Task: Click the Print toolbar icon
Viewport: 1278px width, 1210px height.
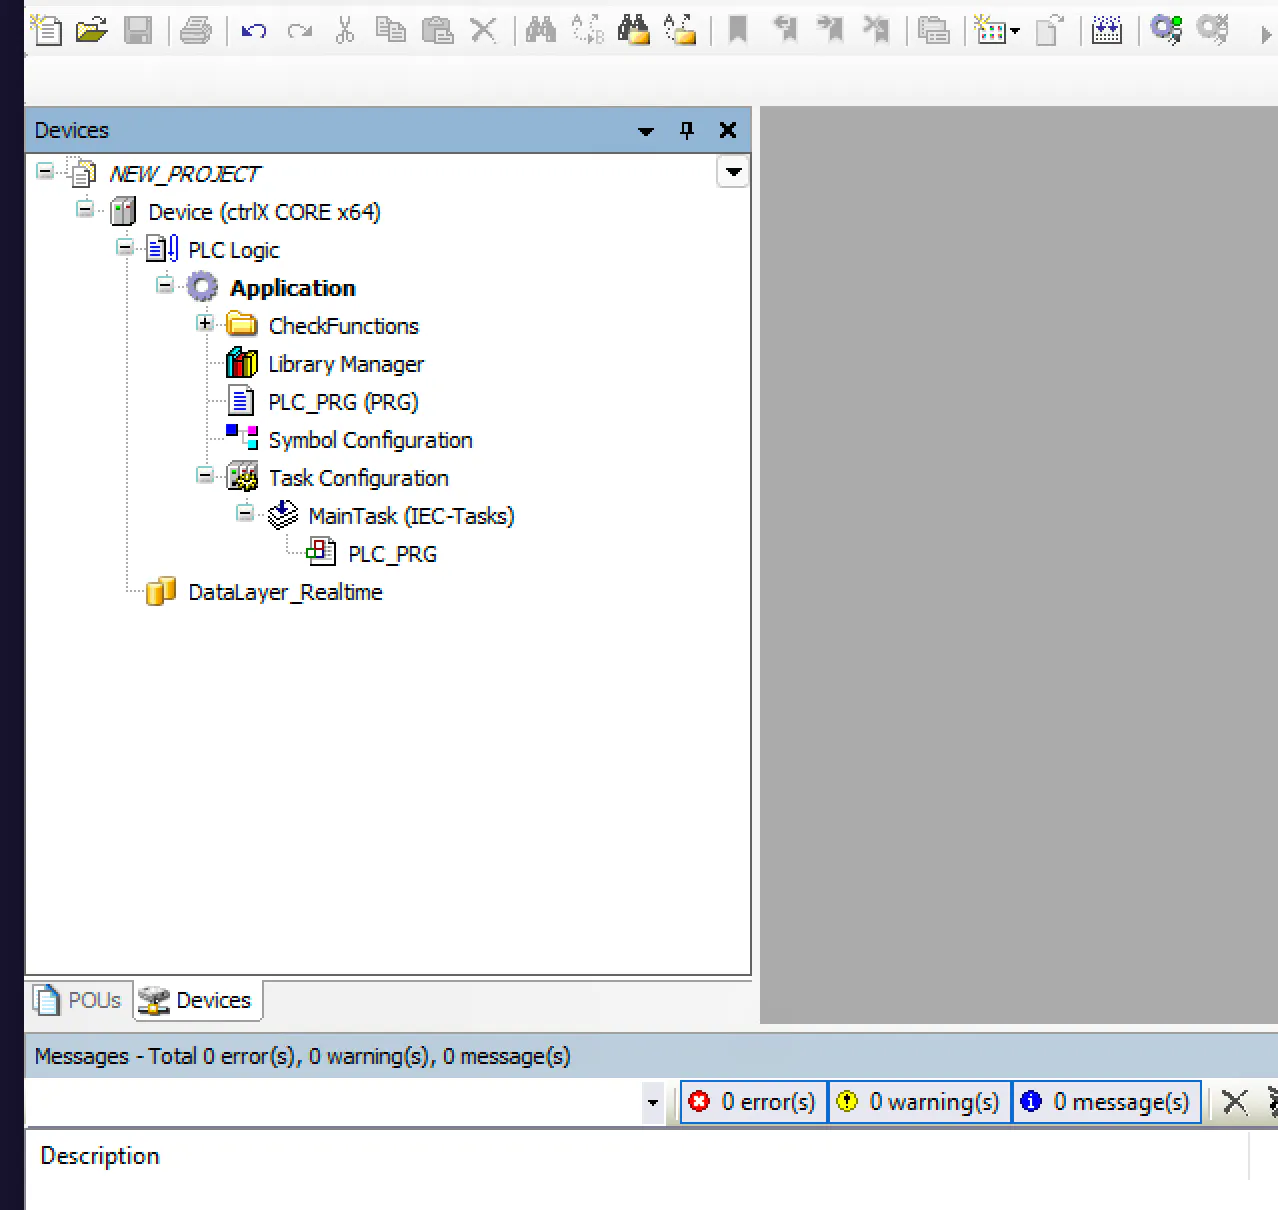Action: 196,31
